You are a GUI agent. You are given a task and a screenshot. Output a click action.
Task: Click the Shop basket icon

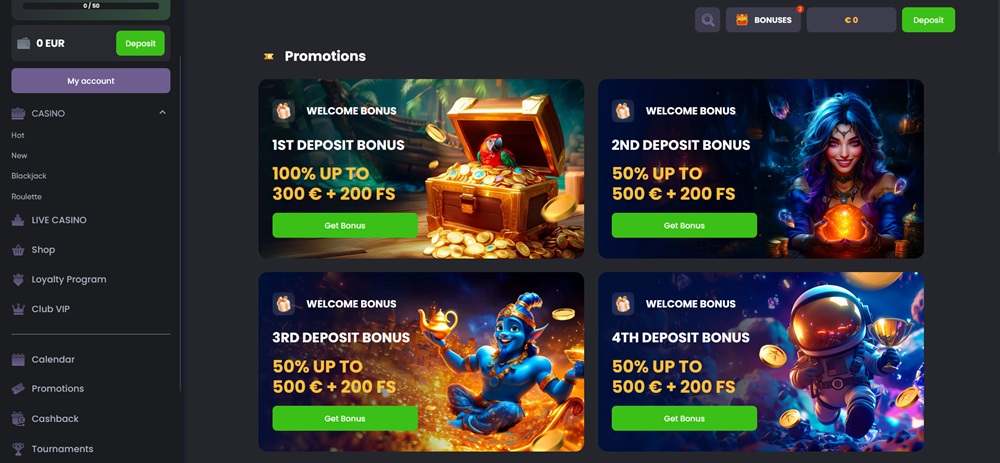(18, 250)
